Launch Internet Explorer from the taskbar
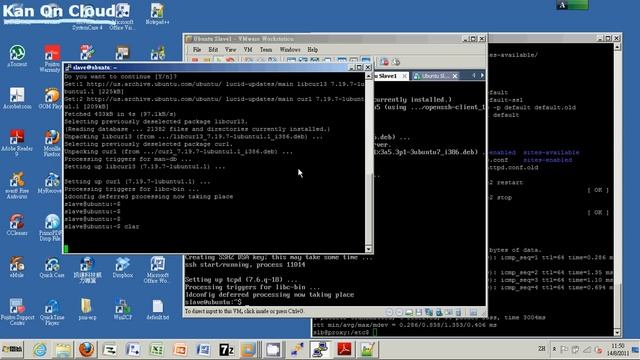This screenshot has height=360, width=640. tap(40, 349)
